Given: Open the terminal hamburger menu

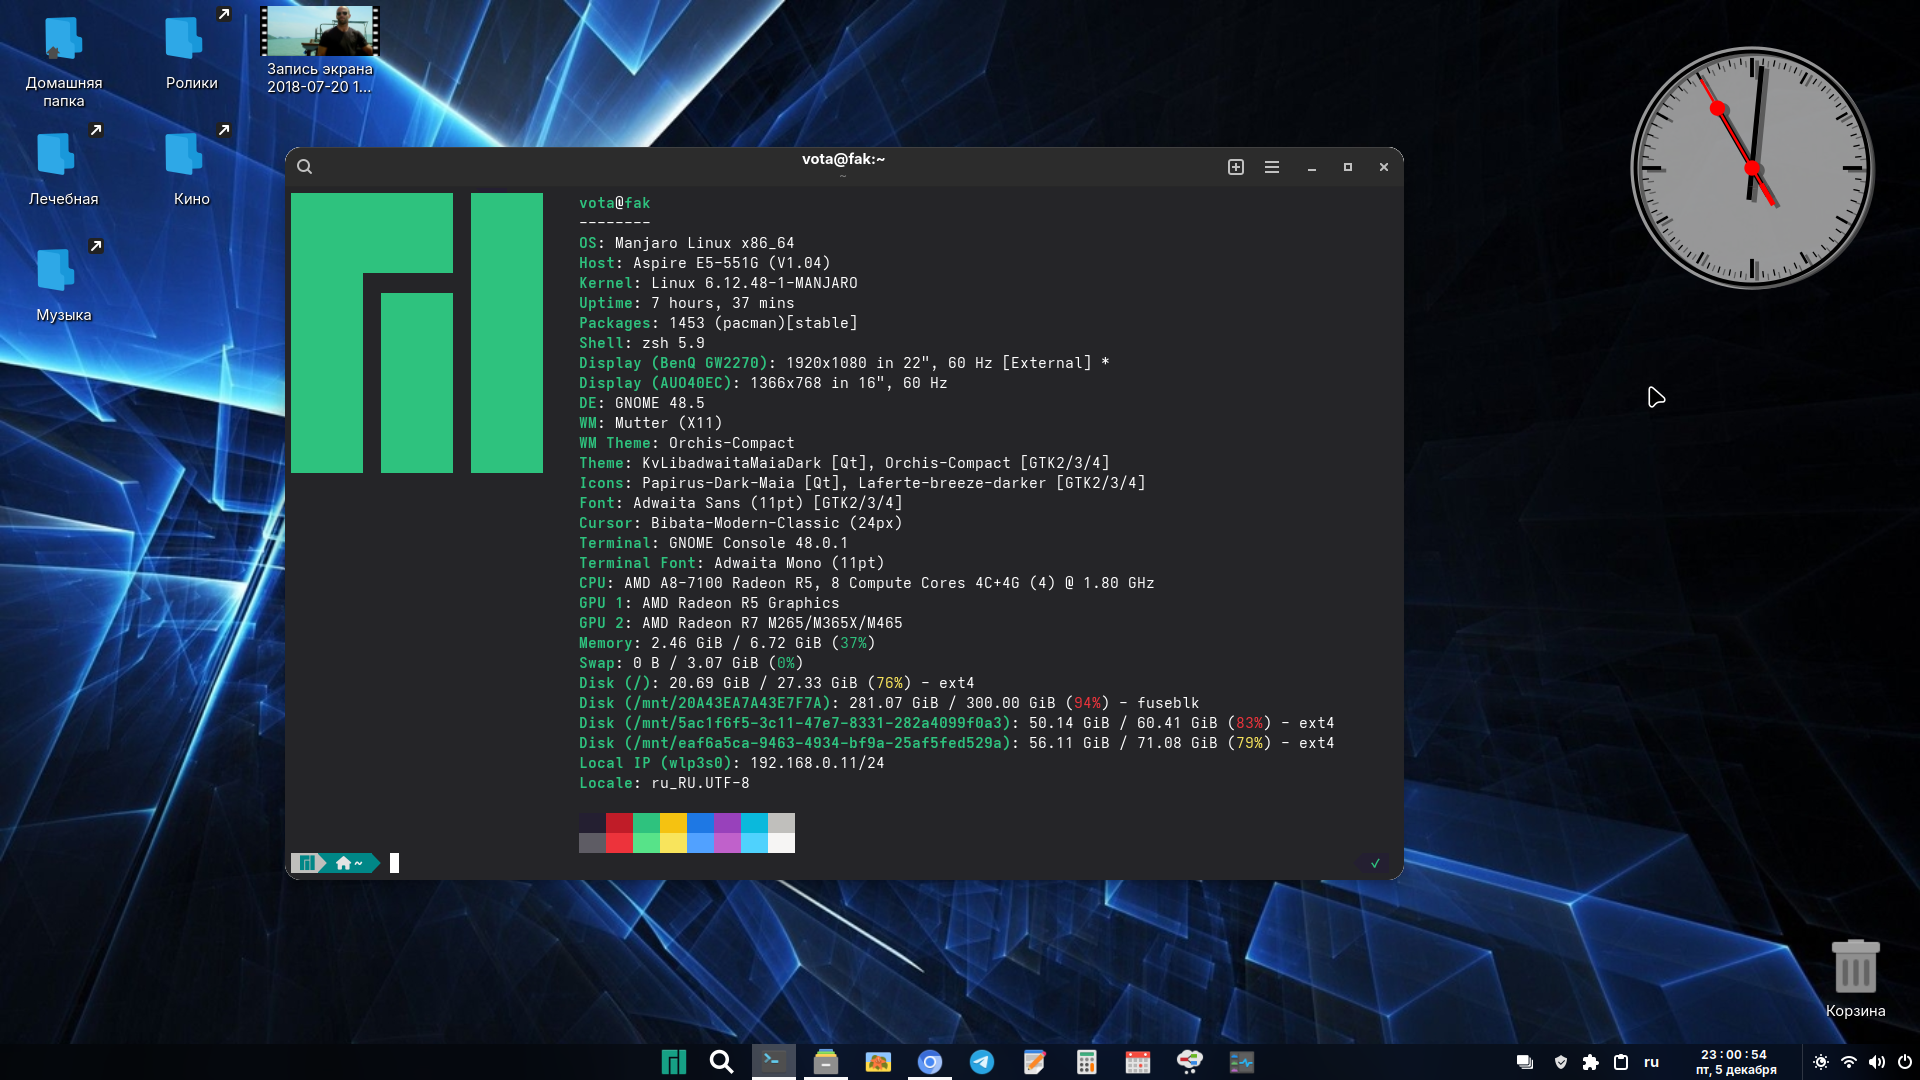Looking at the screenshot, I should point(1272,167).
